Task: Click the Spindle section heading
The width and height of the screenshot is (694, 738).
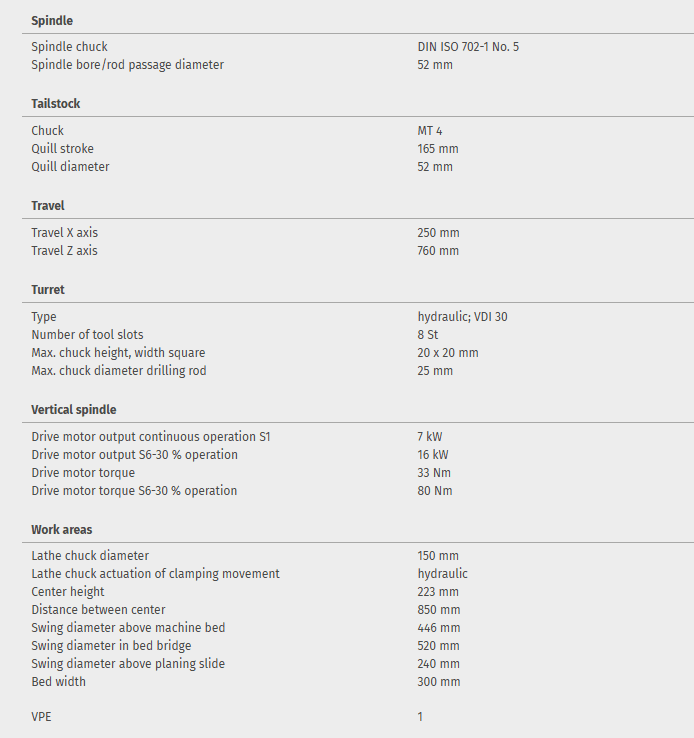Action: (x=52, y=20)
